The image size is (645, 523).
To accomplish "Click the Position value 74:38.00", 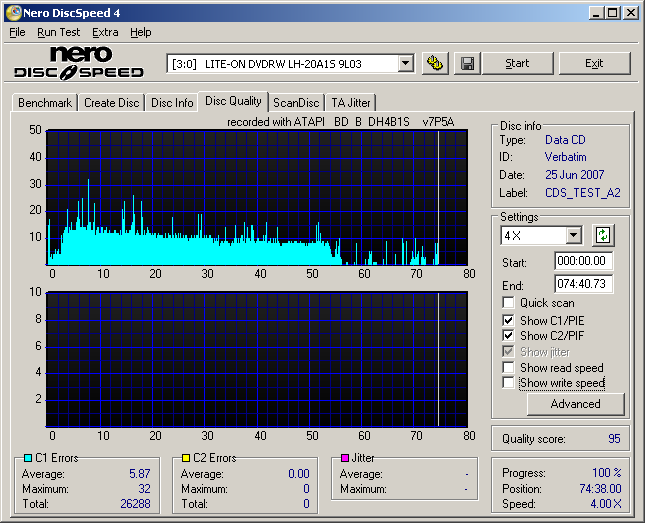I will [600, 489].
